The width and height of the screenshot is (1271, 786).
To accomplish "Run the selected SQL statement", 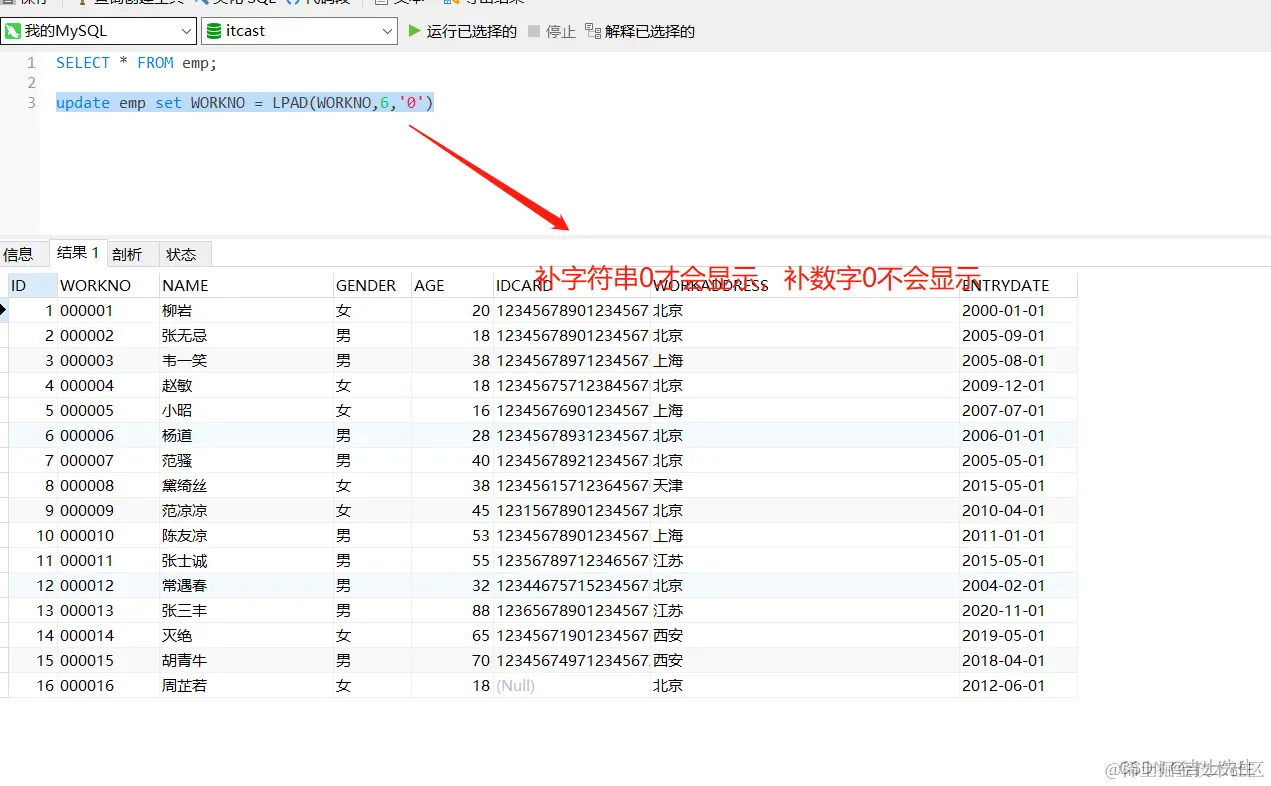I will [x=462, y=31].
